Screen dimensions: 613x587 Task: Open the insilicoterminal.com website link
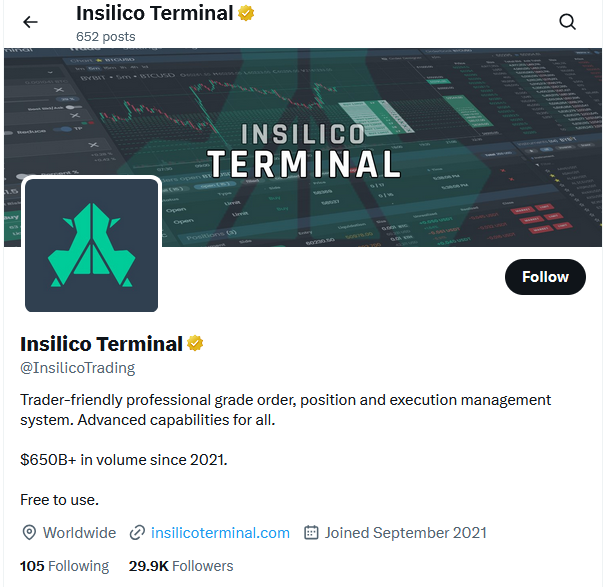tap(220, 533)
